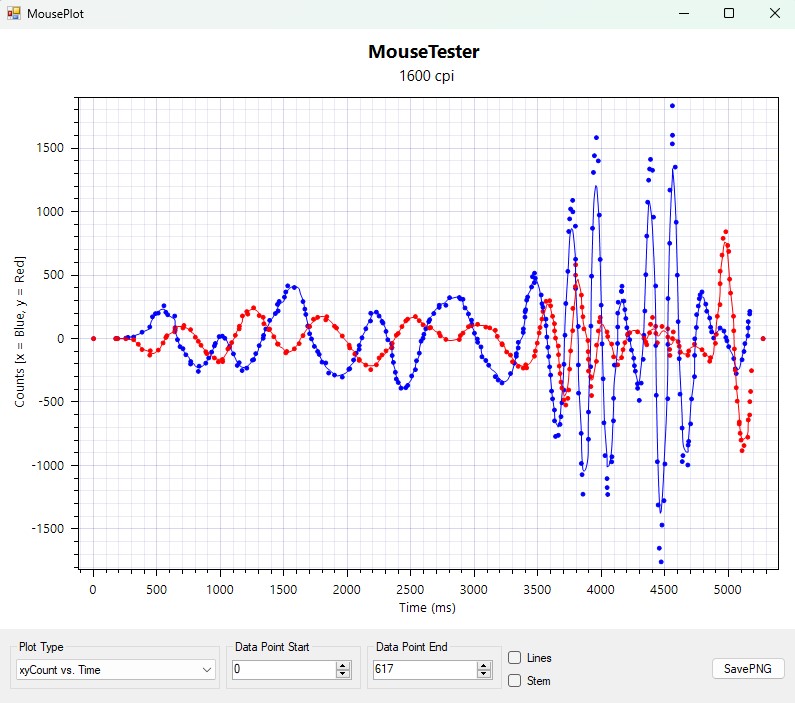
Task: Click the red data point at 0 ms
Action: 93,338
